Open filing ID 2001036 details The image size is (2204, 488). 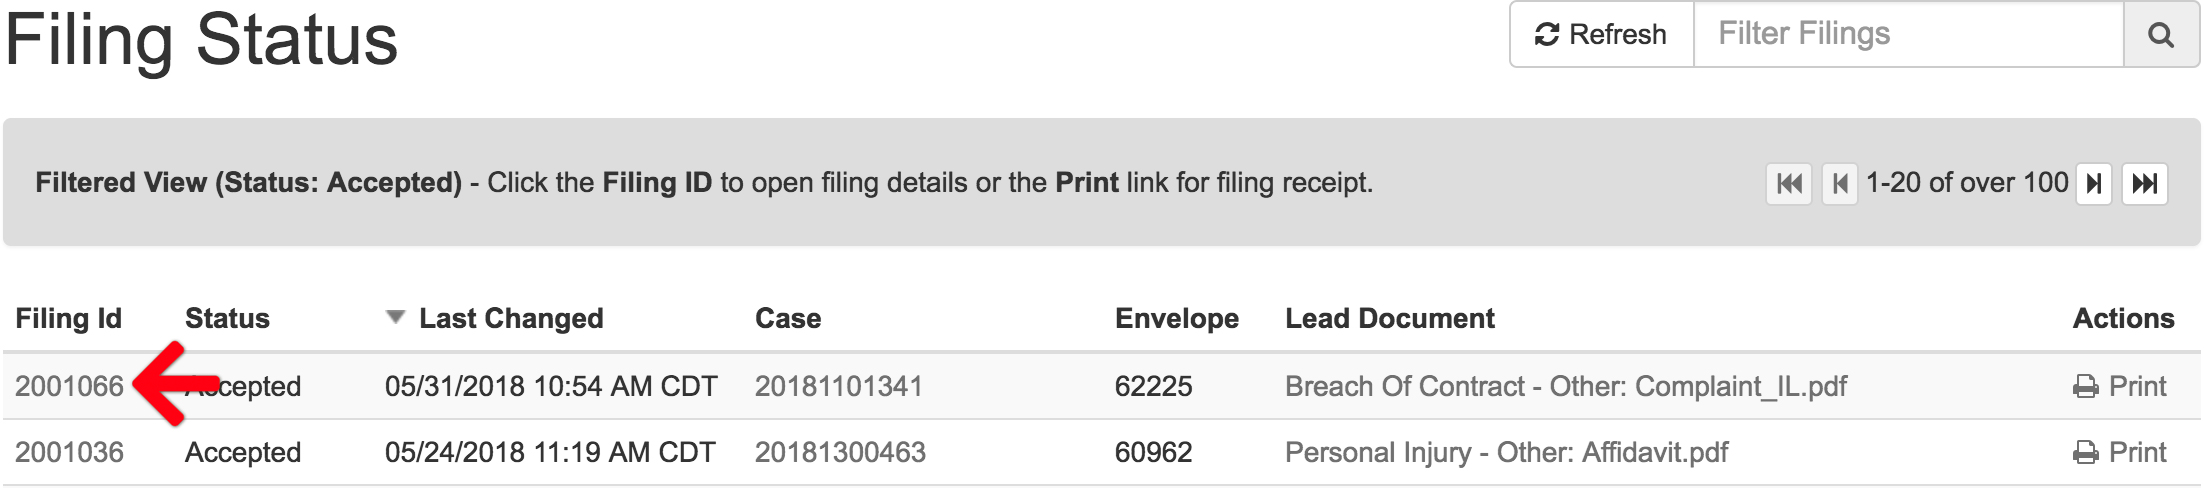pos(69,452)
